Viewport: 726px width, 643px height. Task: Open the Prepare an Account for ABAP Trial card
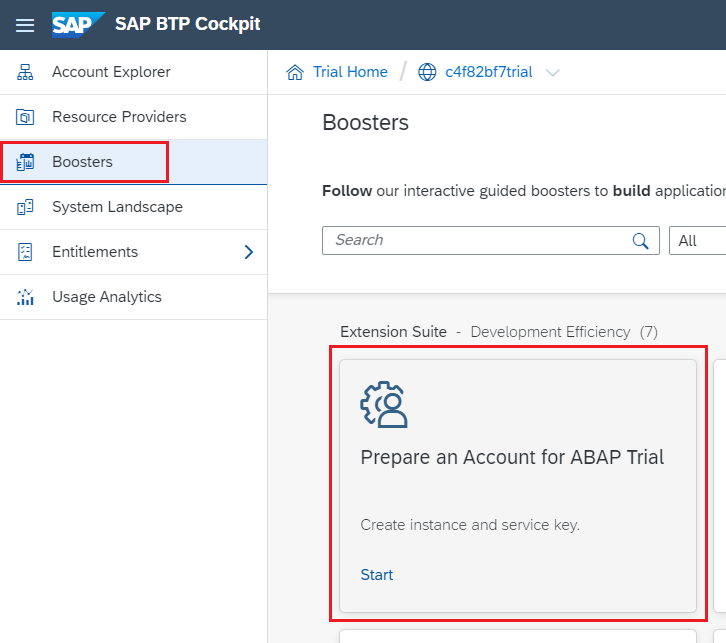pyautogui.click(x=518, y=486)
